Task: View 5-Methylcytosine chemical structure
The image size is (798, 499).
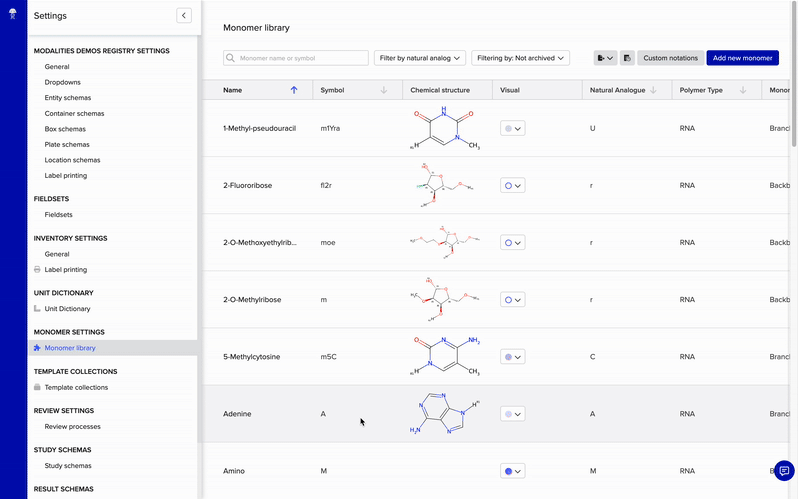Action: click(445, 356)
